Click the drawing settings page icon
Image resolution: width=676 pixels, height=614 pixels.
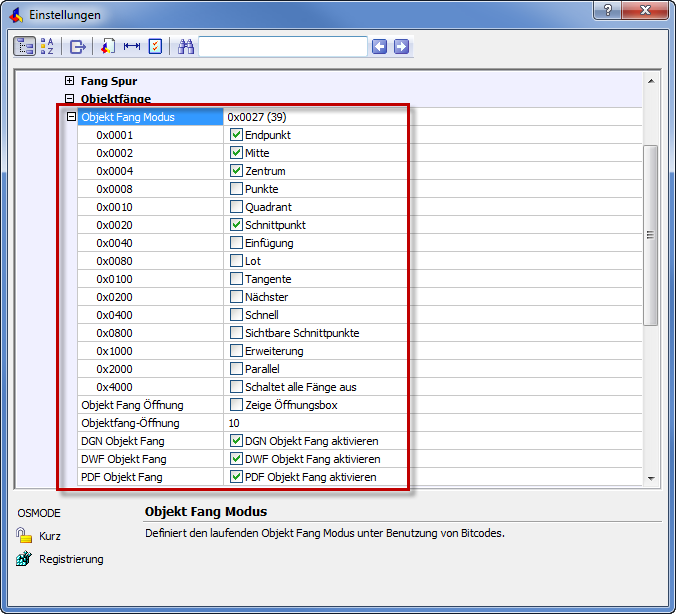pos(107,46)
